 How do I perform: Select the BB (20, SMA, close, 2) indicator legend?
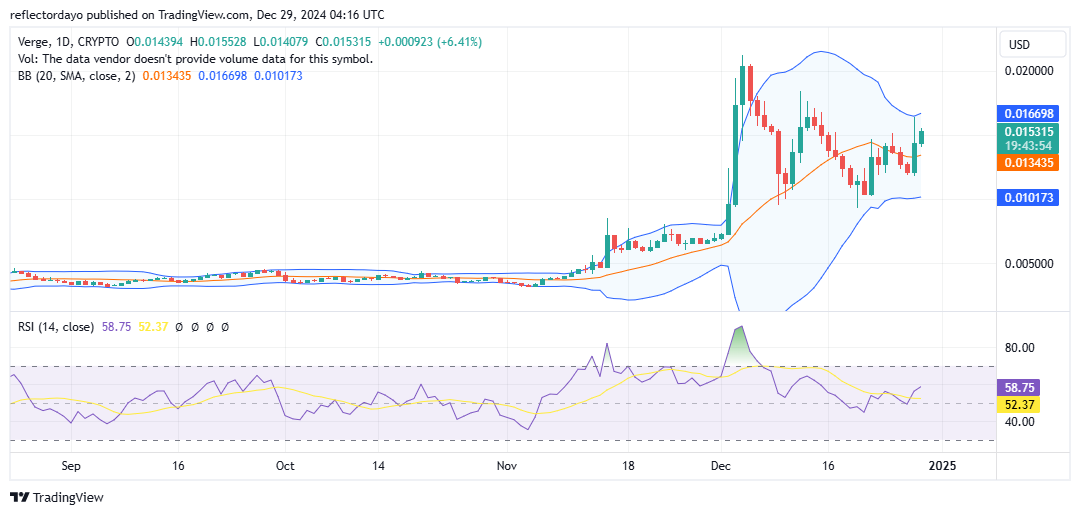click(76, 76)
